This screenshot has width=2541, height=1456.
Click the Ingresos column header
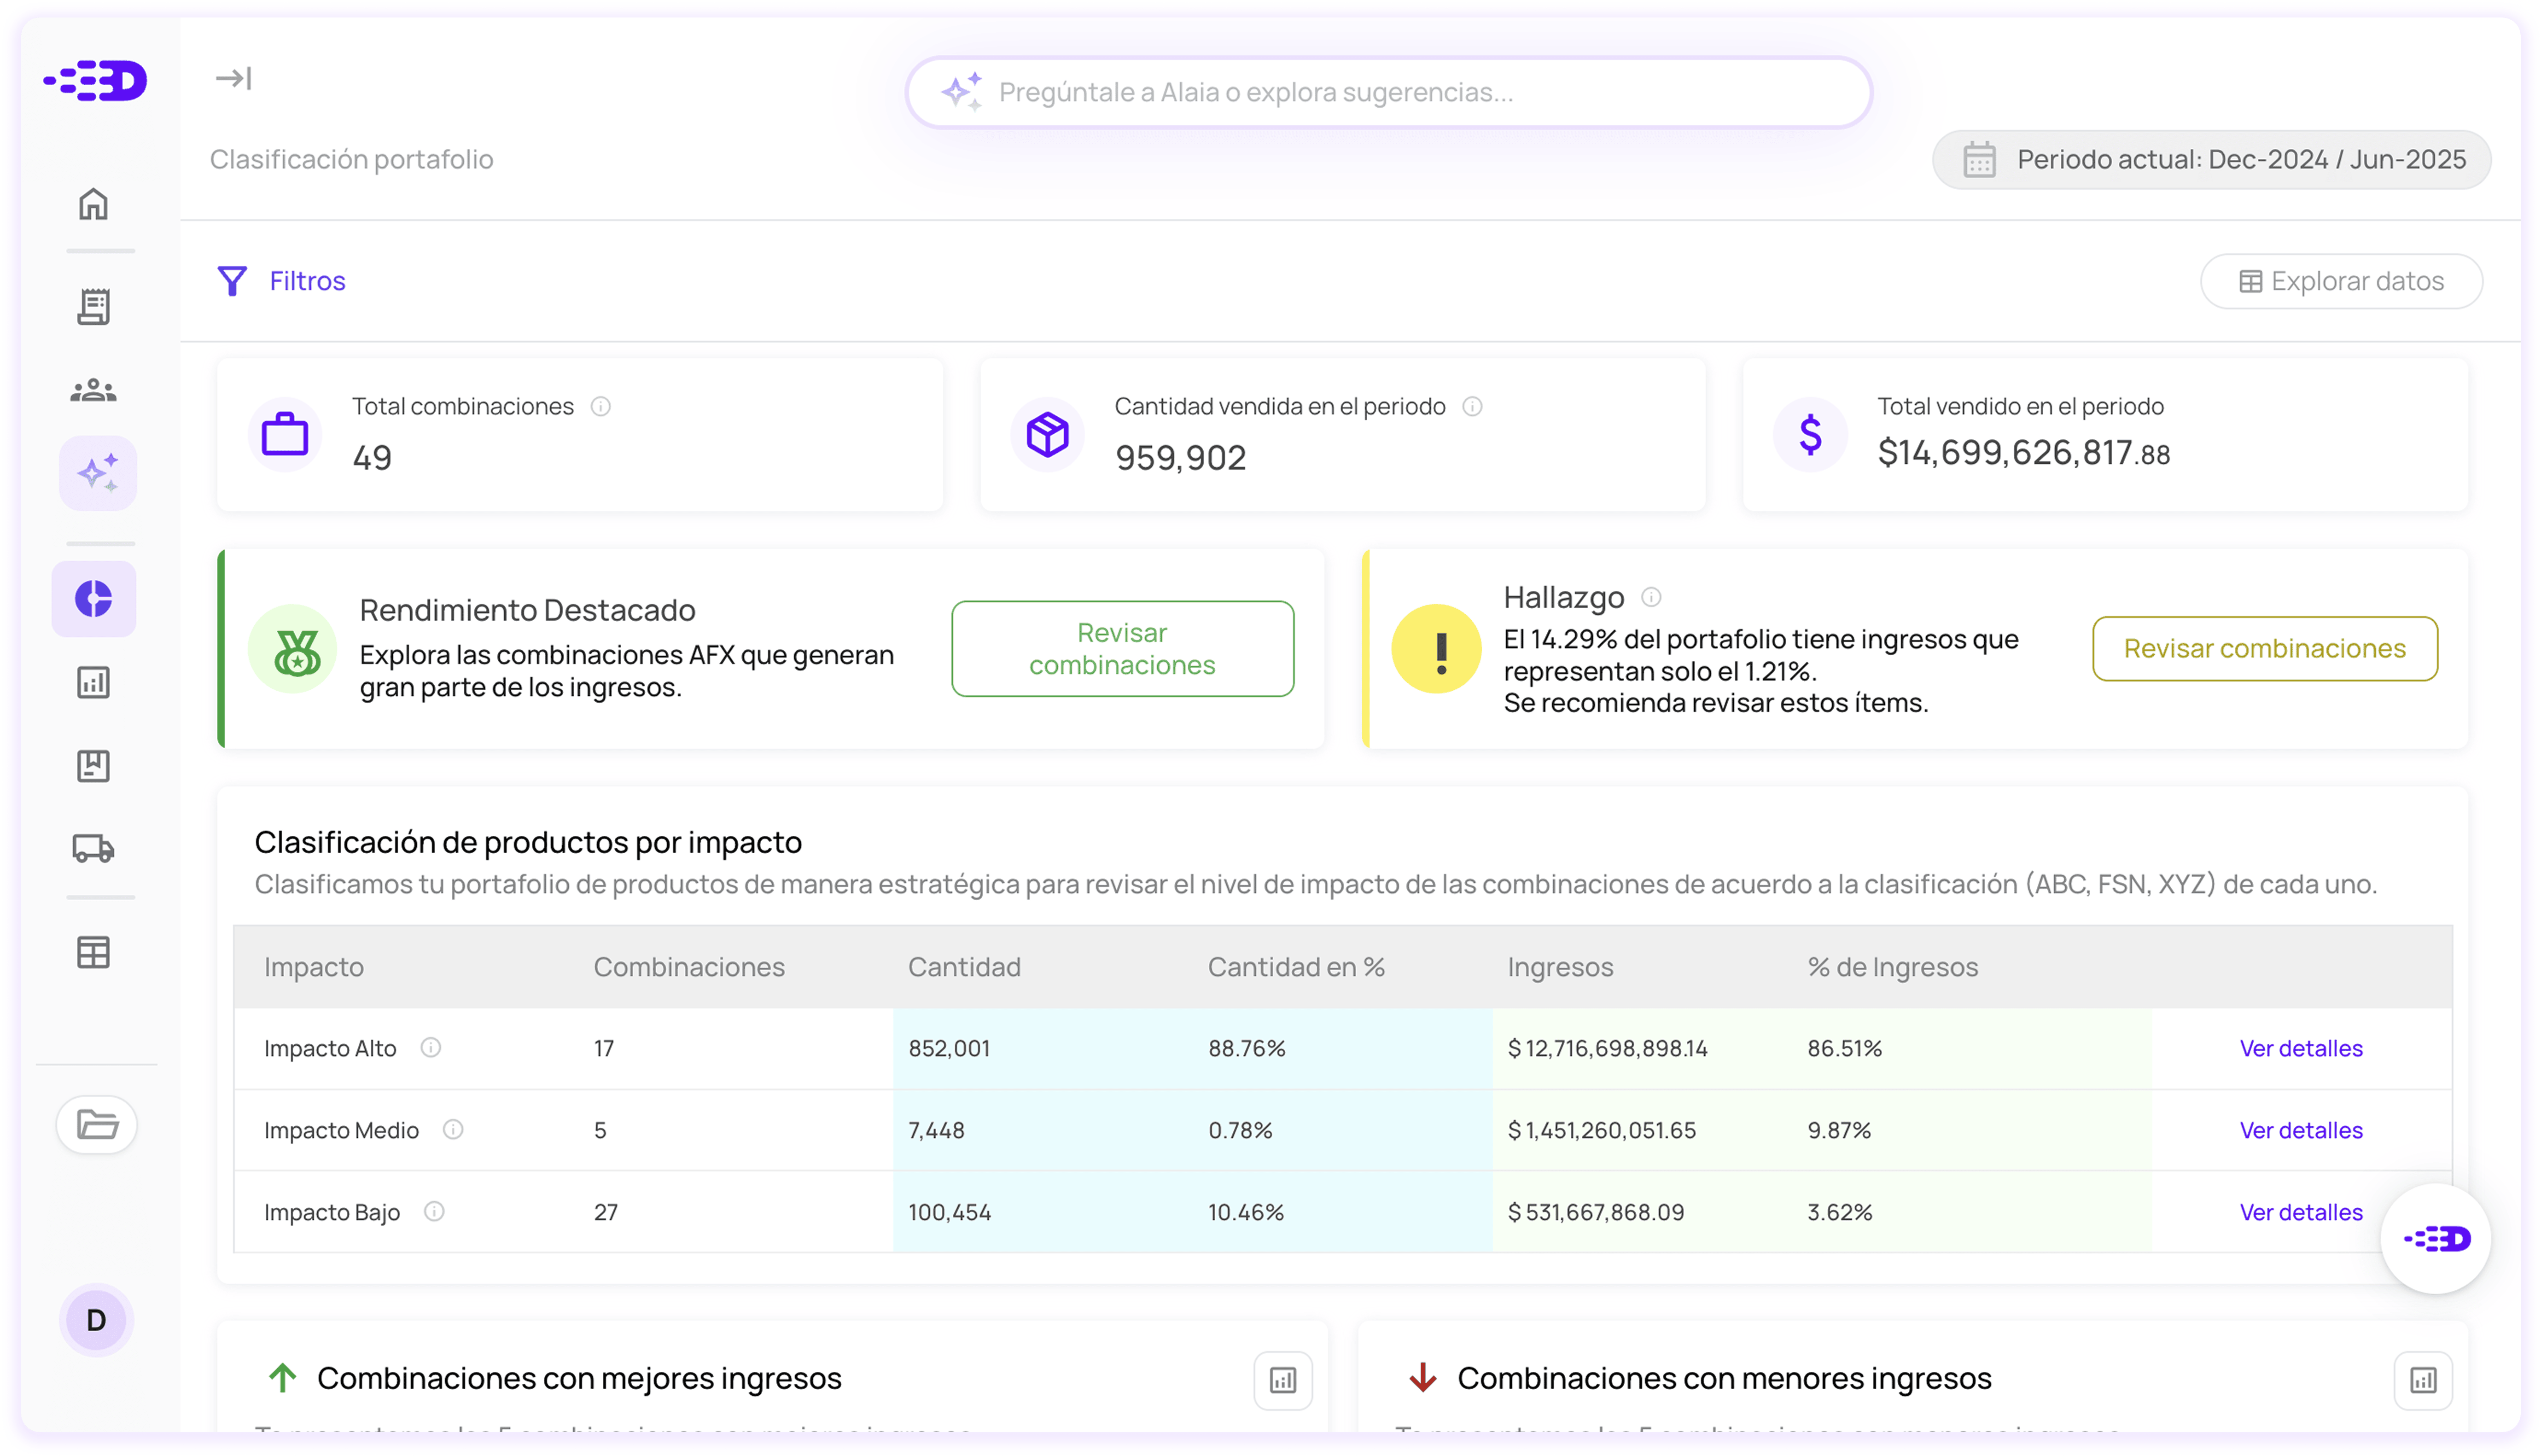click(1560, 967)
